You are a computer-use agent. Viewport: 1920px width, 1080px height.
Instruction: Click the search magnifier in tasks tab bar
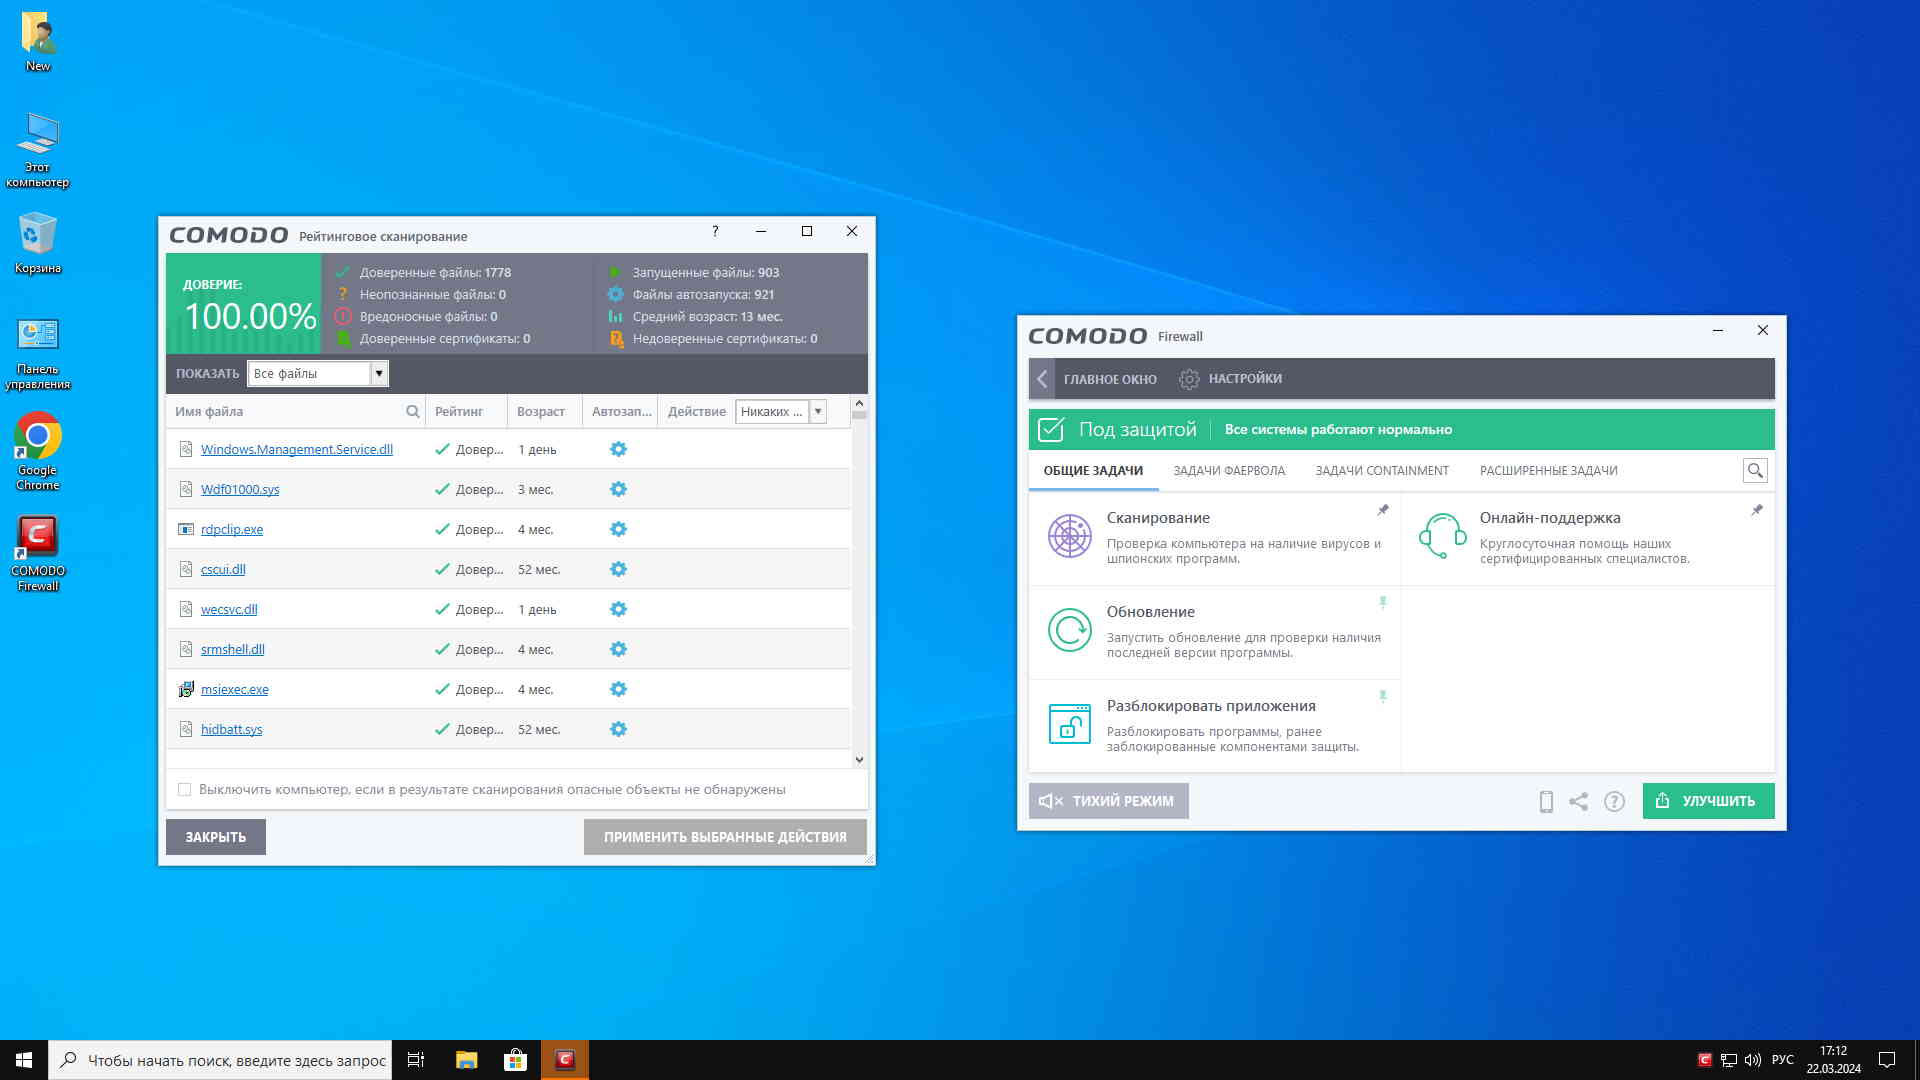(x=1755, y=471)
